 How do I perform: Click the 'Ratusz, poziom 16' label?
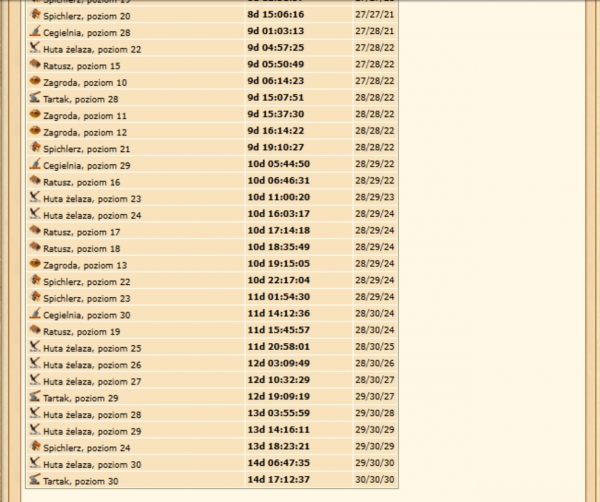[81, 182]
